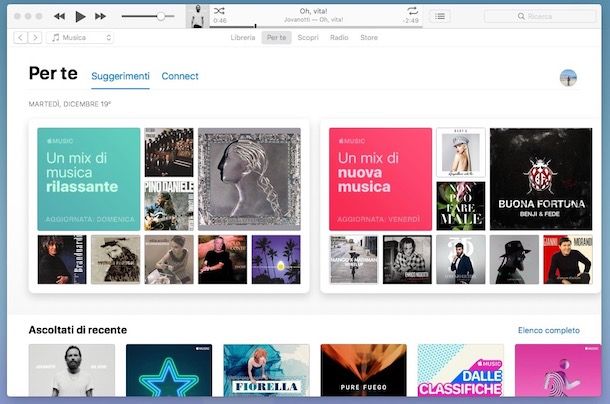610x404 pixels.
Task: Open the Non Può Fare Male cover
Action: 461,206
